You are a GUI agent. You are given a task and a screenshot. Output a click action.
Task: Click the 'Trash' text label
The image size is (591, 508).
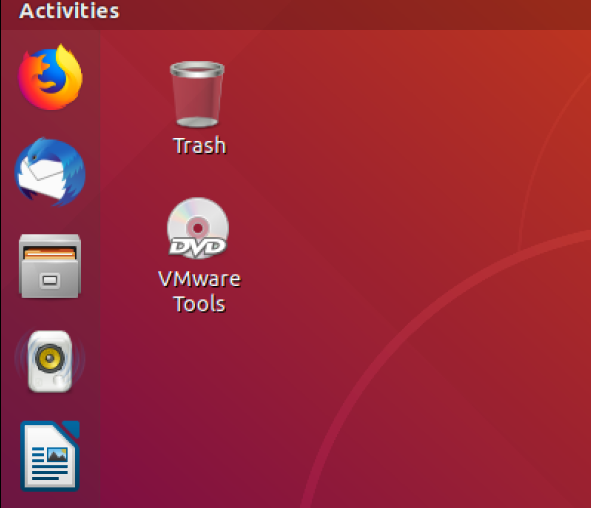[x=200, y=145]
